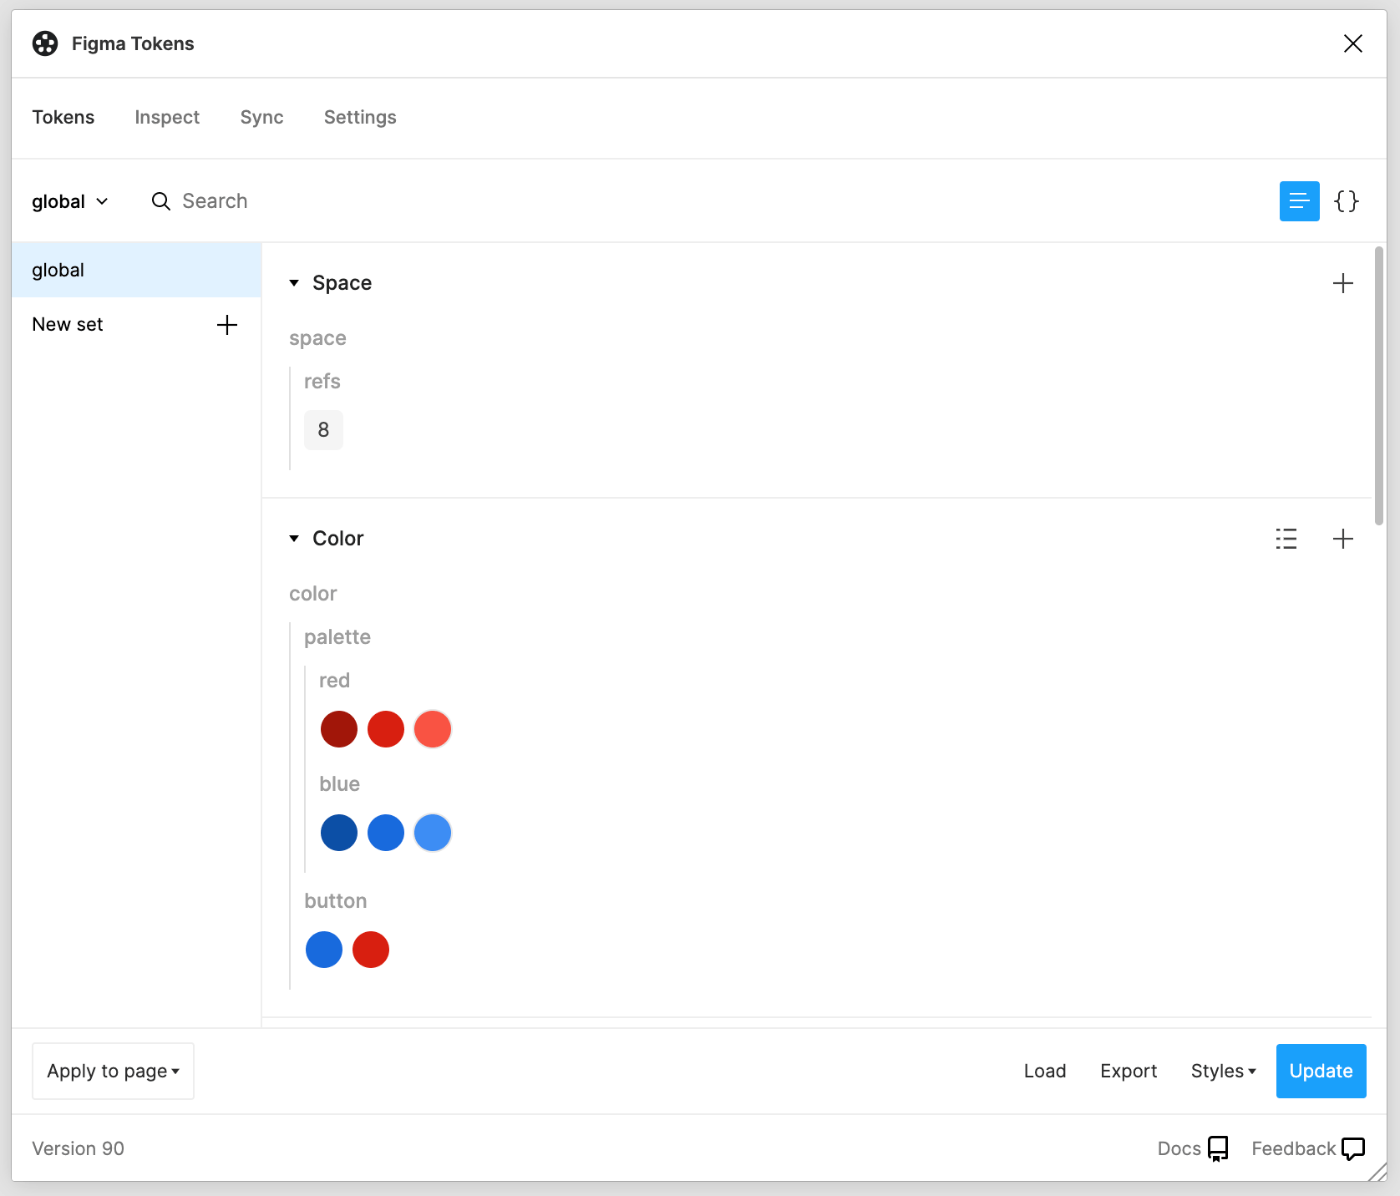
Task: Focus the Search input field
Action: [215, 201]
